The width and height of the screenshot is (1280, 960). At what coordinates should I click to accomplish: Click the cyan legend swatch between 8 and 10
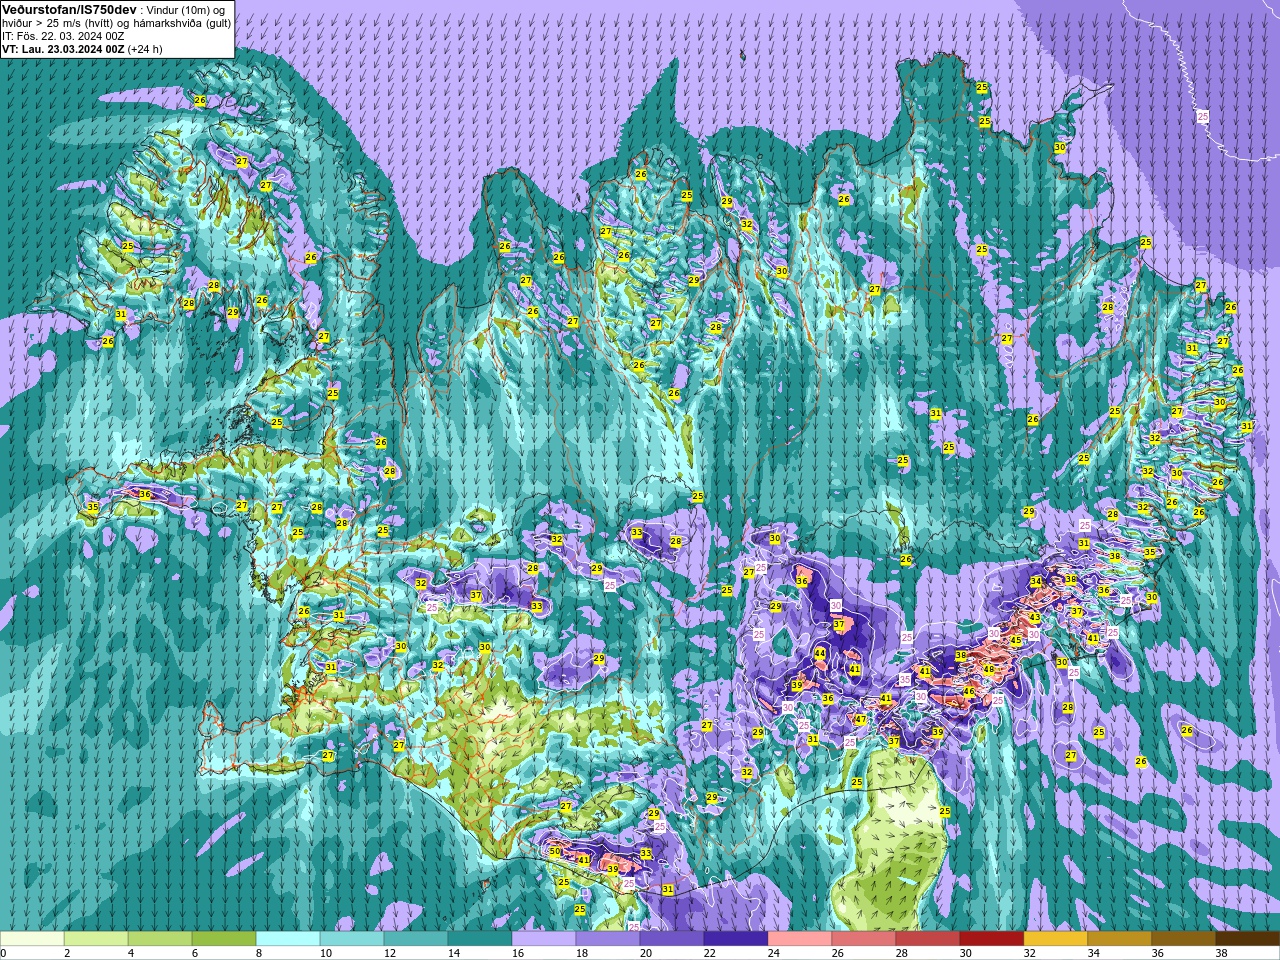288,939
